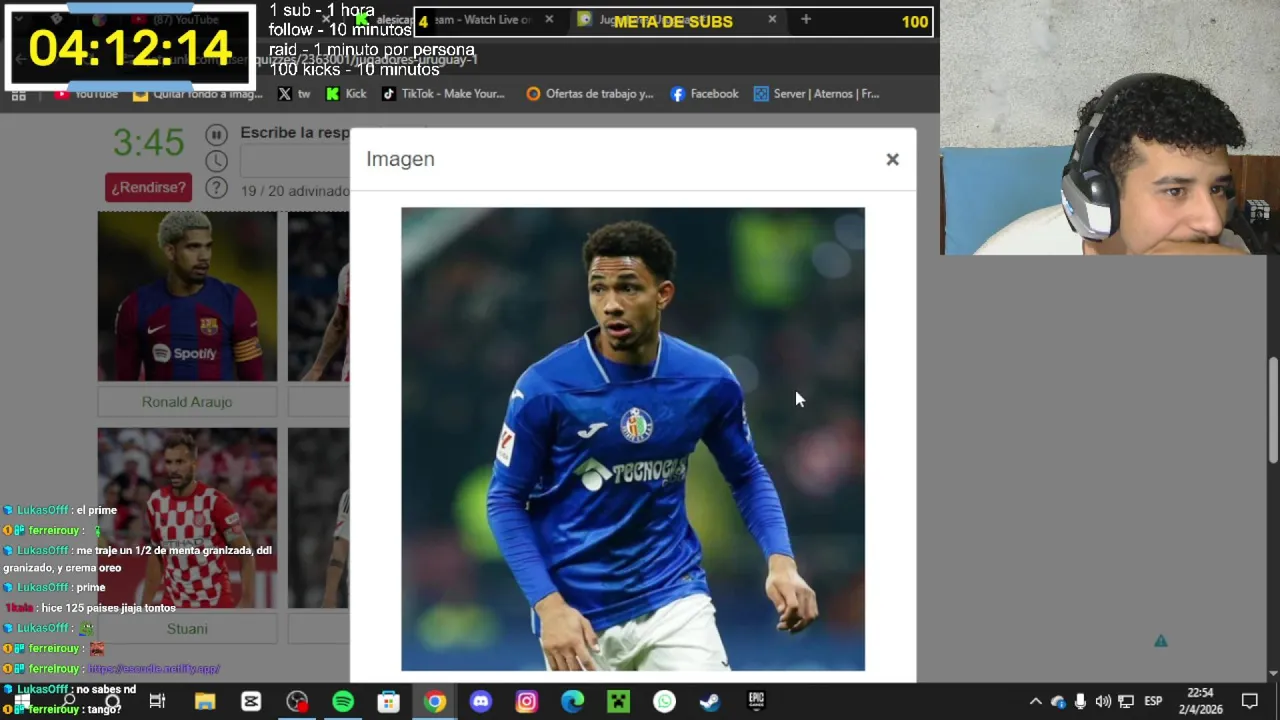Click the ¿Rendirse? give up button

point(148,187)
